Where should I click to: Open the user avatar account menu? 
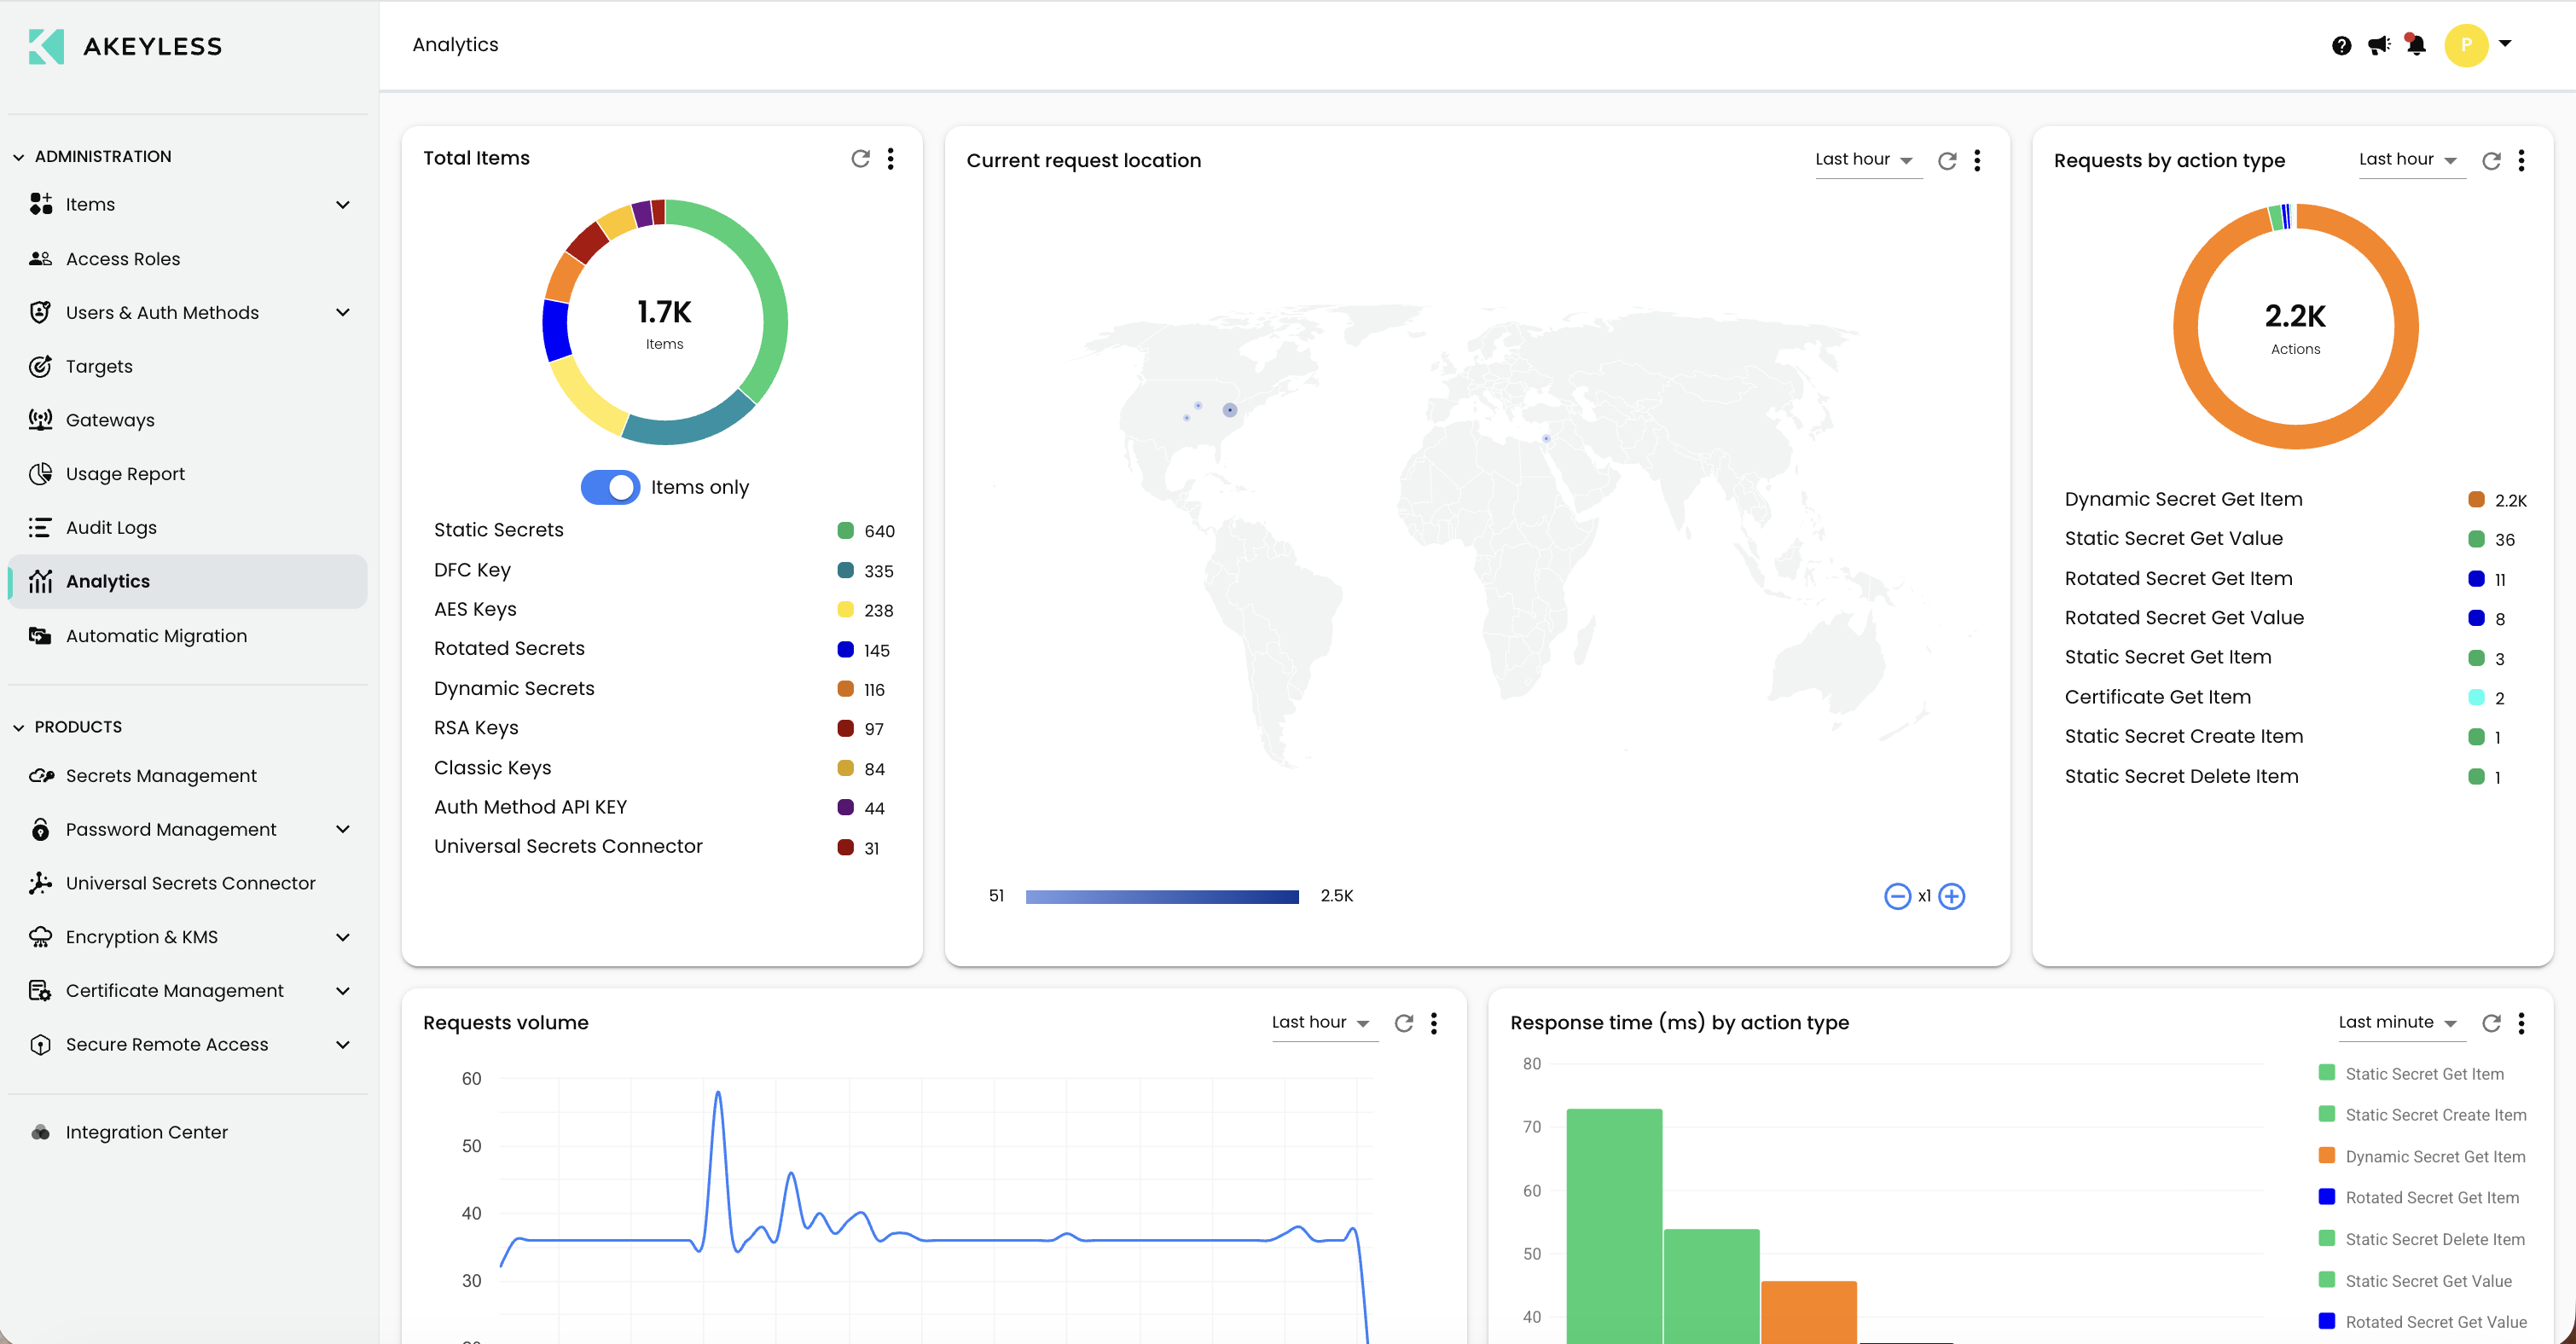click(2466, 45)
